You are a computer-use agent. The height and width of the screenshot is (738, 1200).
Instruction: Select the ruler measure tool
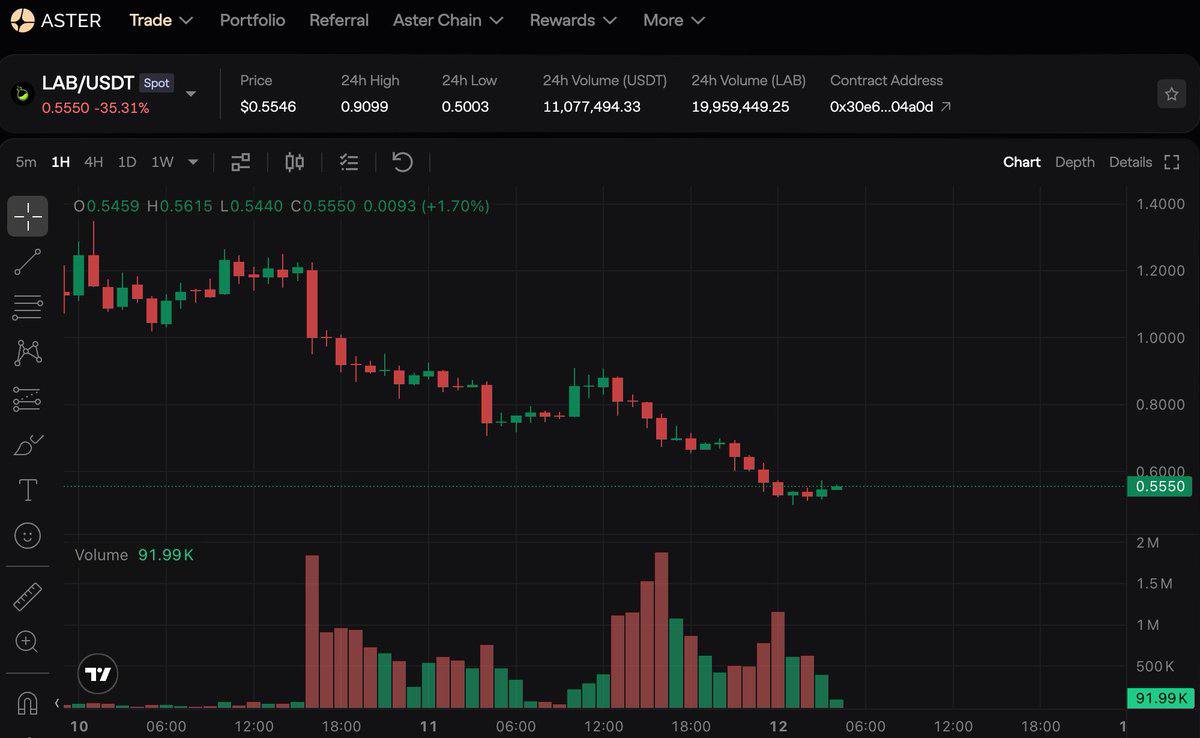coord(28,597)
